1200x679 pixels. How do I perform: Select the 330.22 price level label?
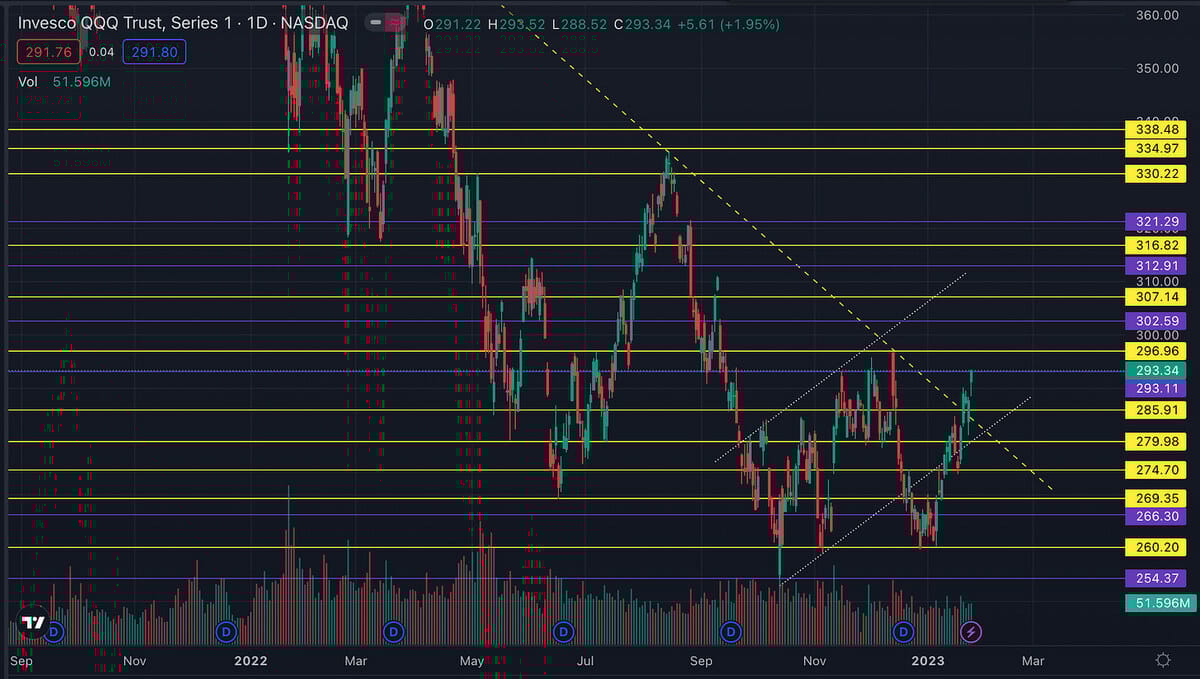coord(1158,173)
